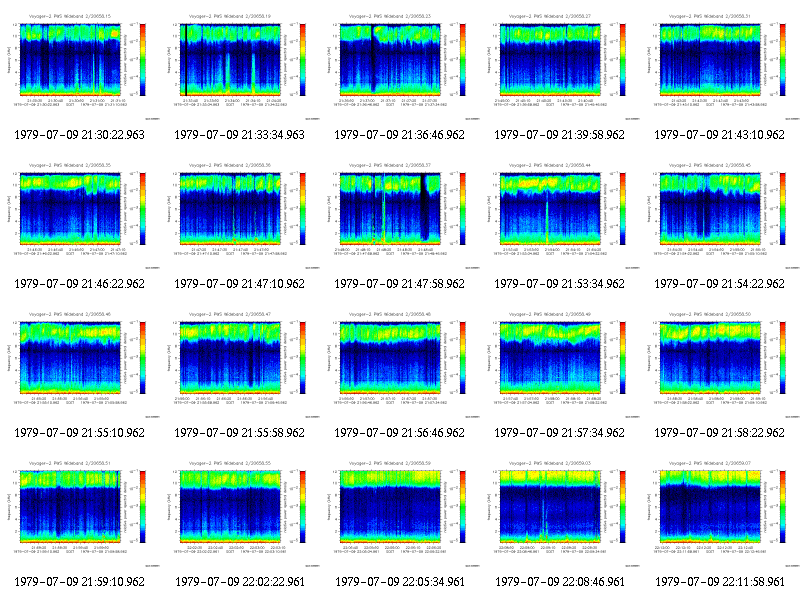800x596 pixels.
Task: Click caption 1979-07-09 22:08:46.961
Action: click(x=560, y=582)
